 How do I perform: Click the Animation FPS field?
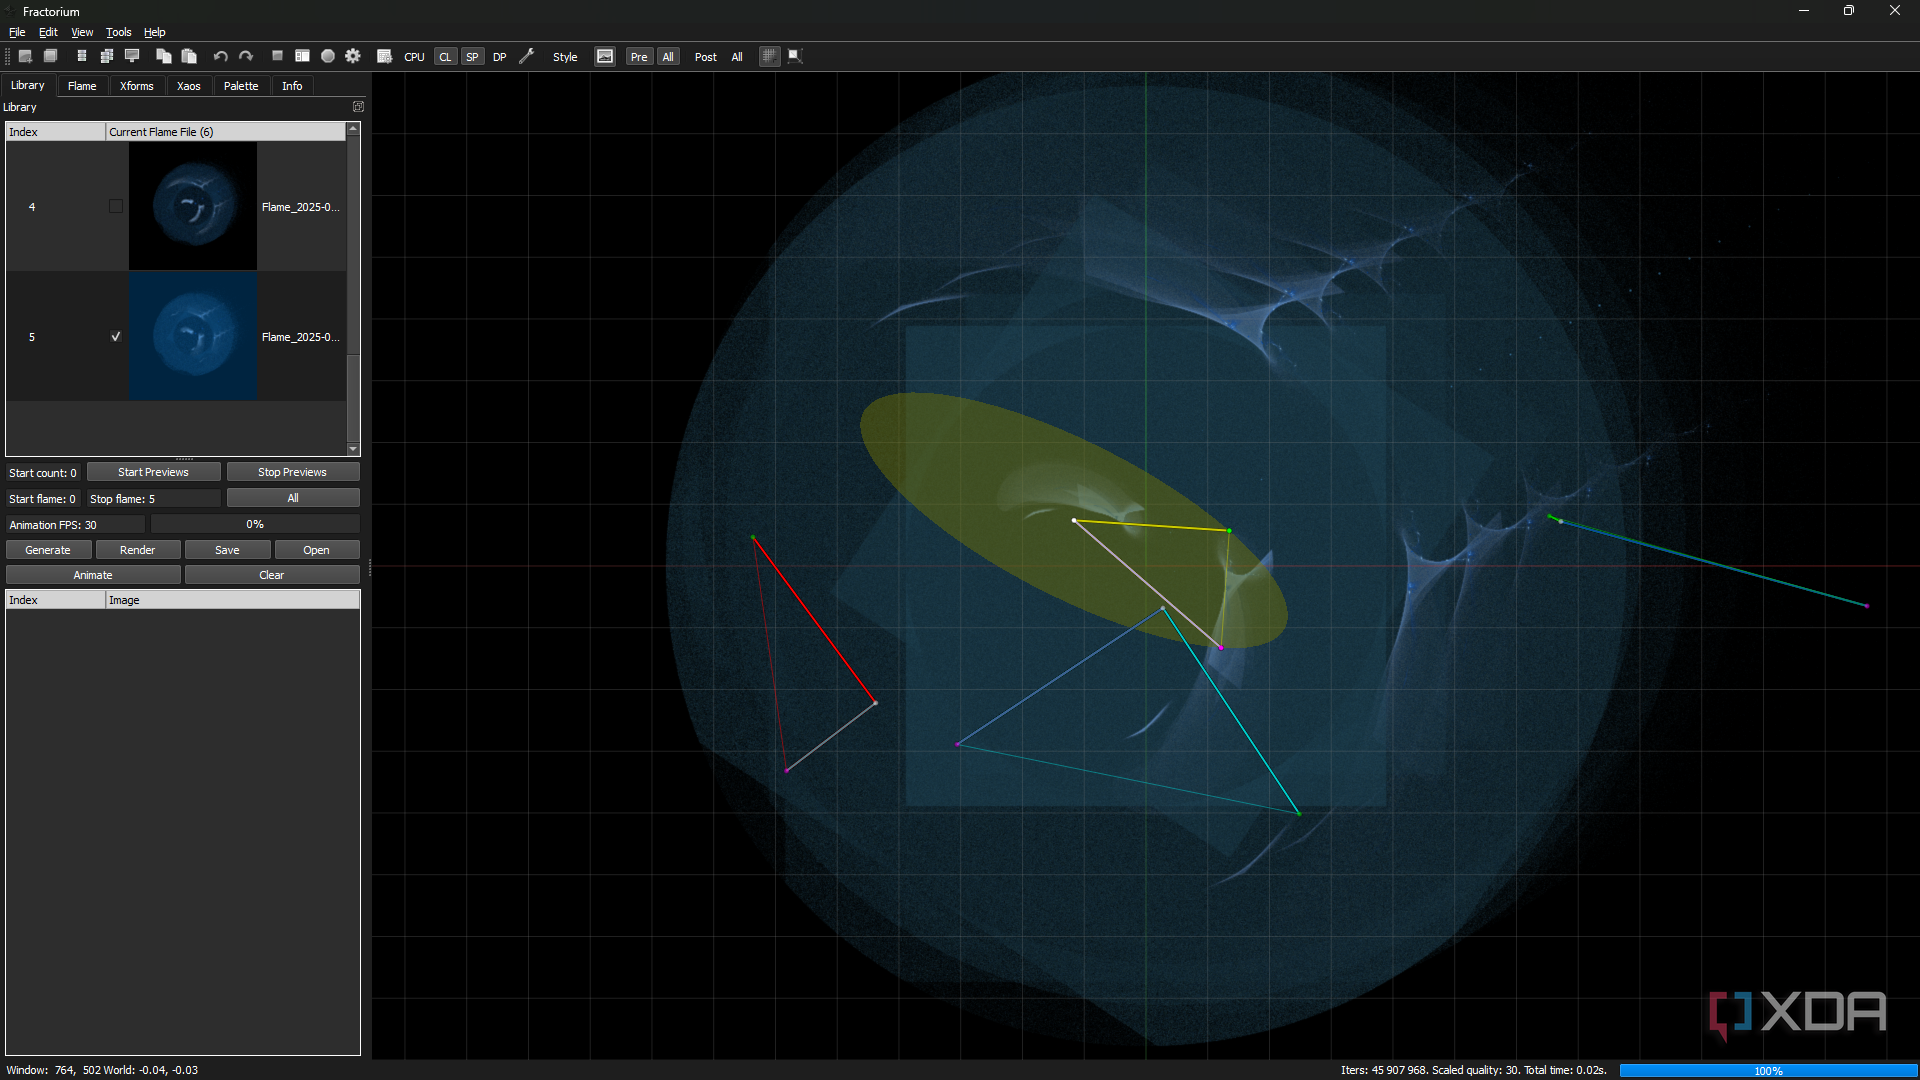(x=75, y=525)
